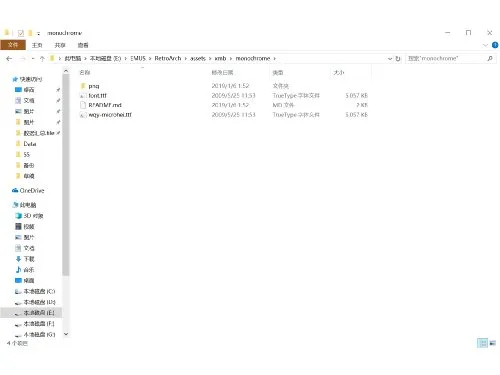This screenshot has width=500, height=375.
Task: Click the Up one level arrow
Action: click(x=42, y=59)
